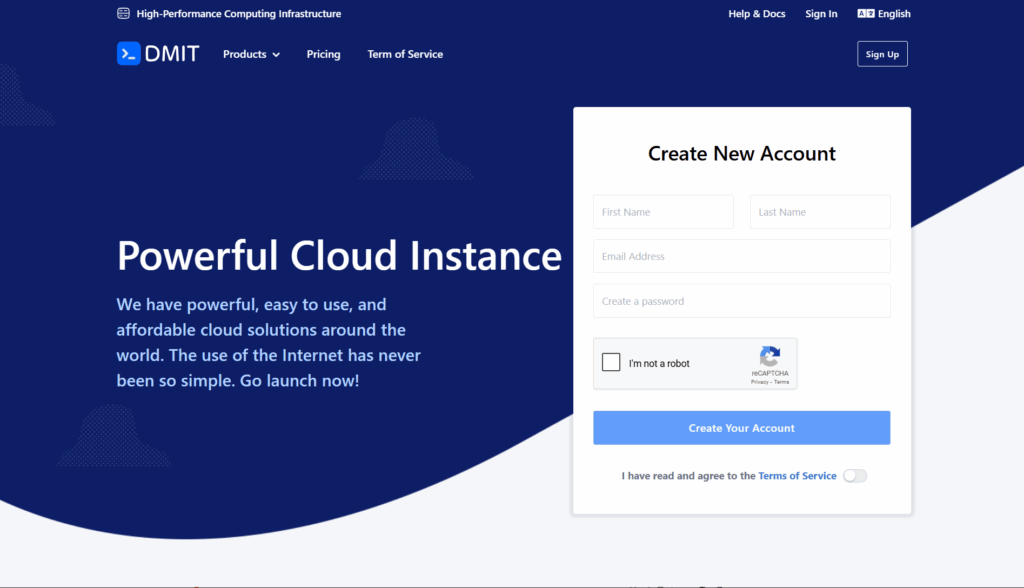The width and height of the screenshot is (1024, 588).
Task: Click the Create a password field
Action: (741, 301)
